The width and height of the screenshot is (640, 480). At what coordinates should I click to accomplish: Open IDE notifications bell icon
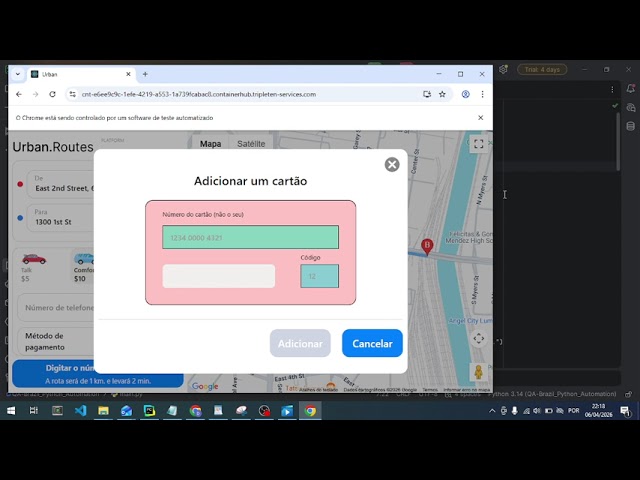pos(631,89)
